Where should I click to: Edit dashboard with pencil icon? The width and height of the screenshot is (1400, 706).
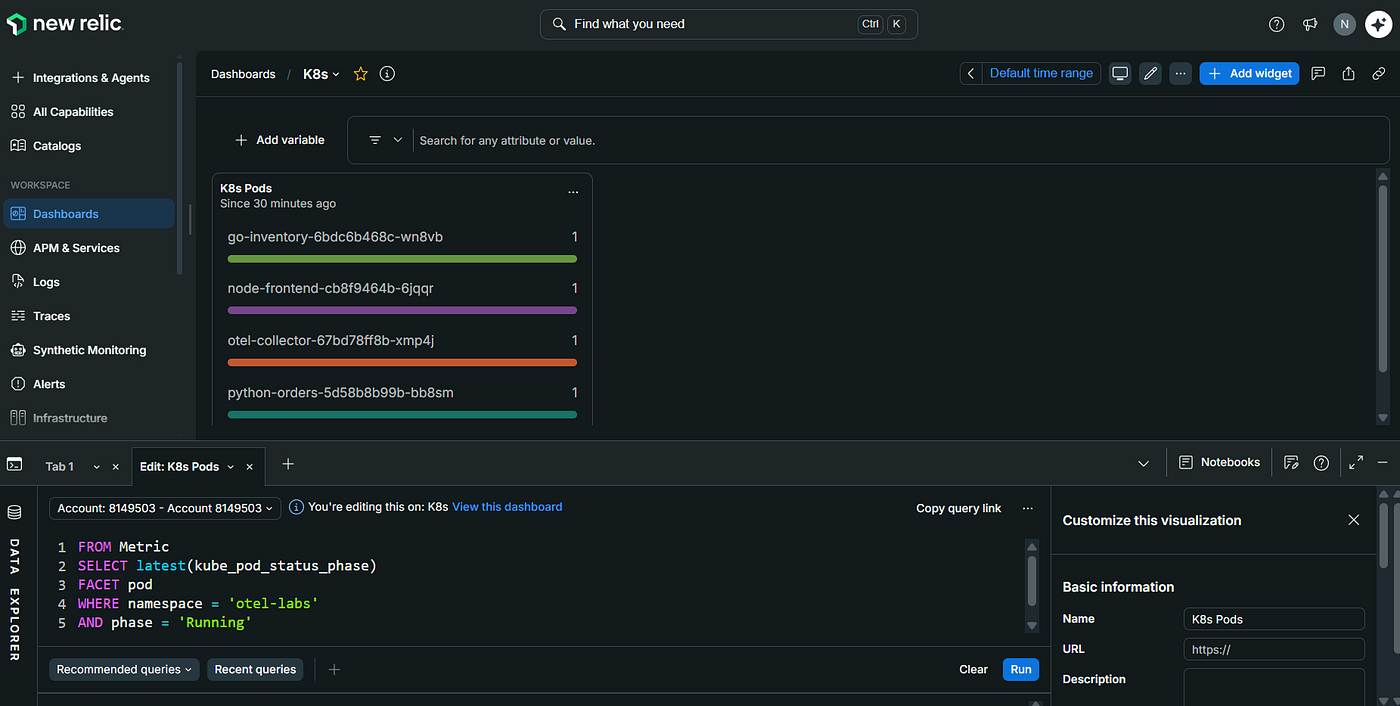(1150, 73)
